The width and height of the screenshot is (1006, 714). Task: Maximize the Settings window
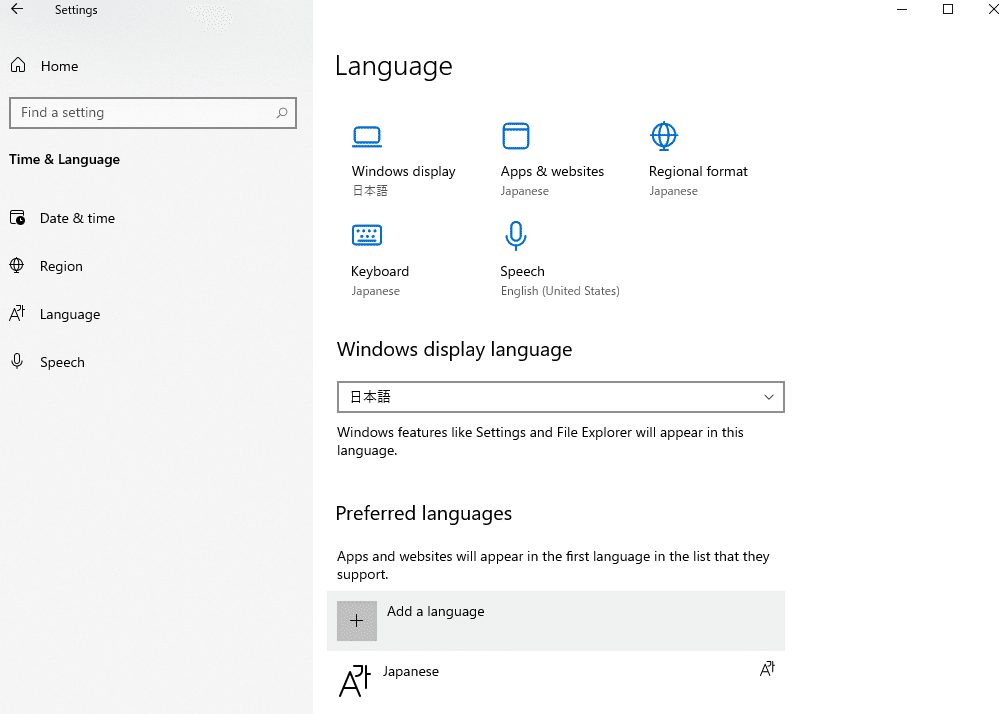pos(948,9)
